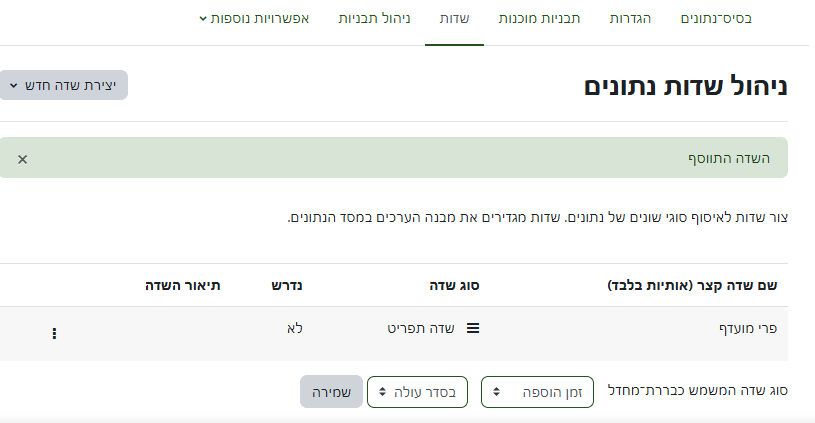The image size is (815, 423).
Task: Open the row actions three-dot menu
Action: (x=54, y=334)
